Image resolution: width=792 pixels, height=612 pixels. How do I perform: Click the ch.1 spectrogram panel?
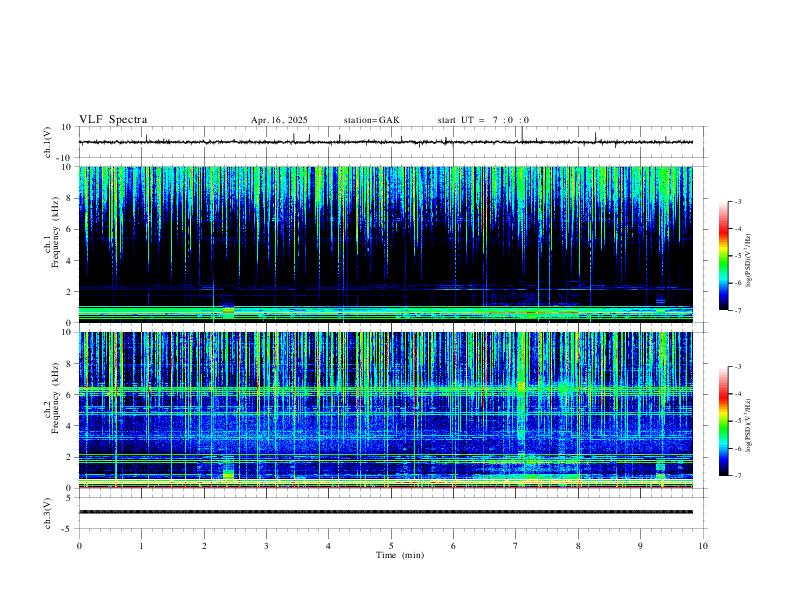386,244
